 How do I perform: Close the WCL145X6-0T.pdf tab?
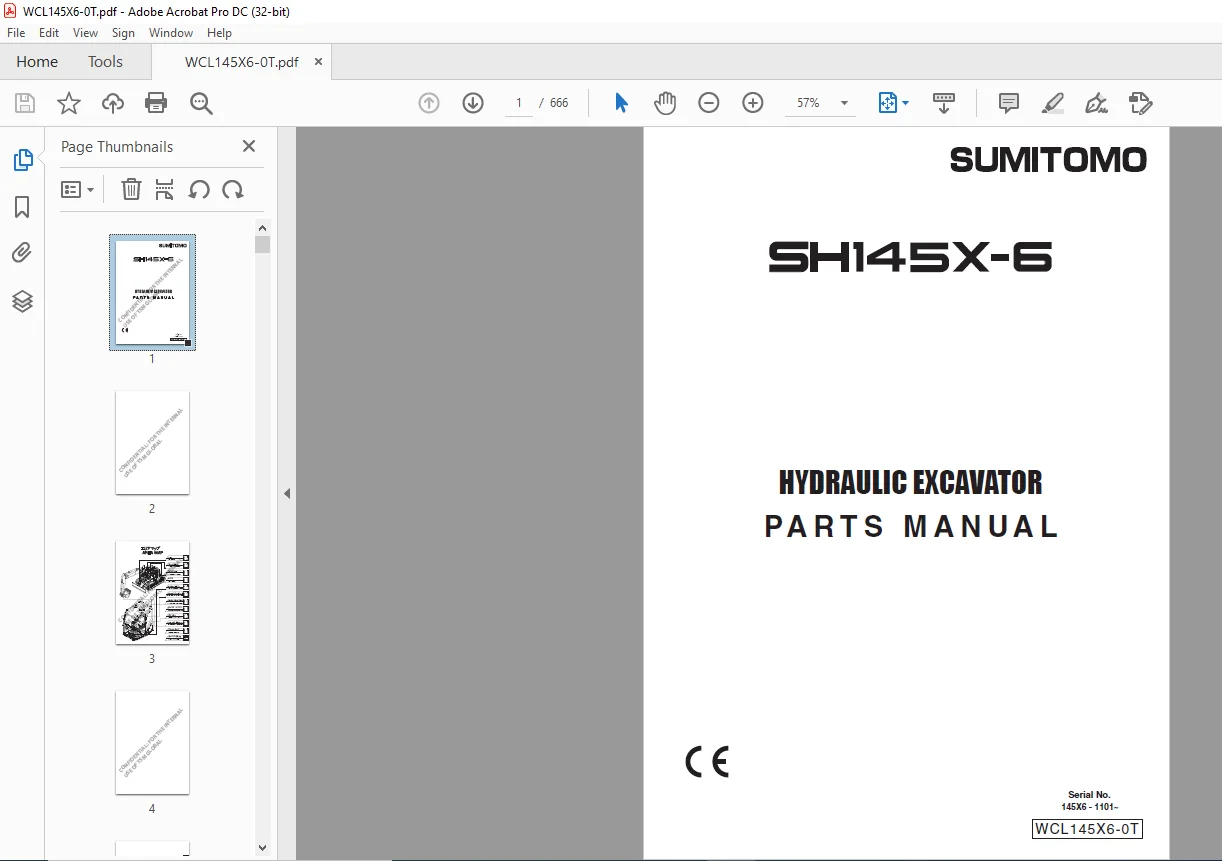coord(318,61)
